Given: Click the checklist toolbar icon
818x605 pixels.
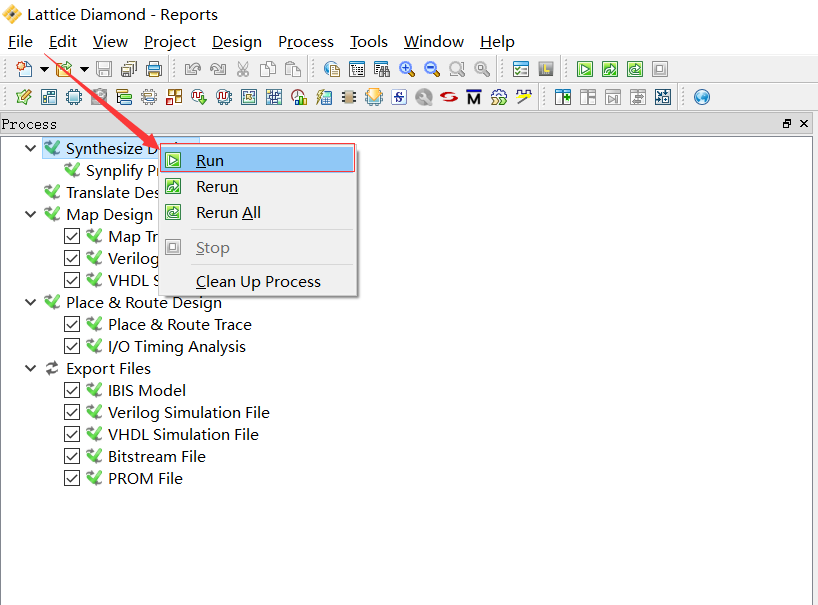Looking at the screenshot, I should click(x=521, y=69).
